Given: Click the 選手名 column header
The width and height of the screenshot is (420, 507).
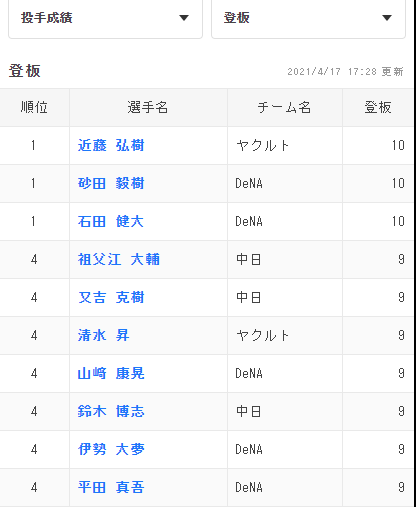Looking at the screenshot, I should click(148, 108).
